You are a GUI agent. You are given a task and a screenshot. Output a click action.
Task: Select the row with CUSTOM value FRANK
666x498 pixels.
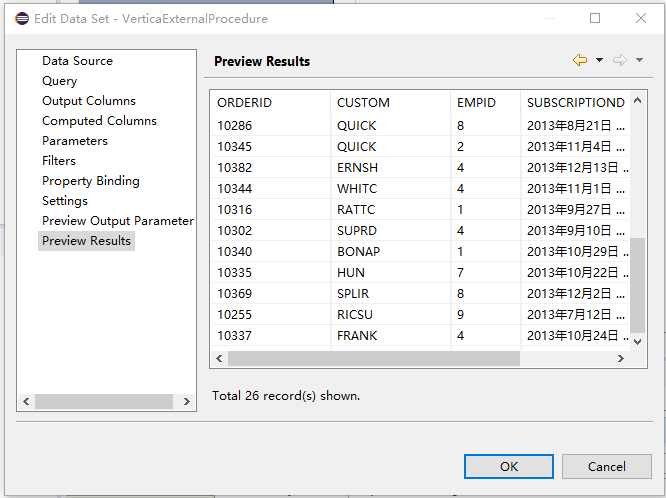point(357,336)
